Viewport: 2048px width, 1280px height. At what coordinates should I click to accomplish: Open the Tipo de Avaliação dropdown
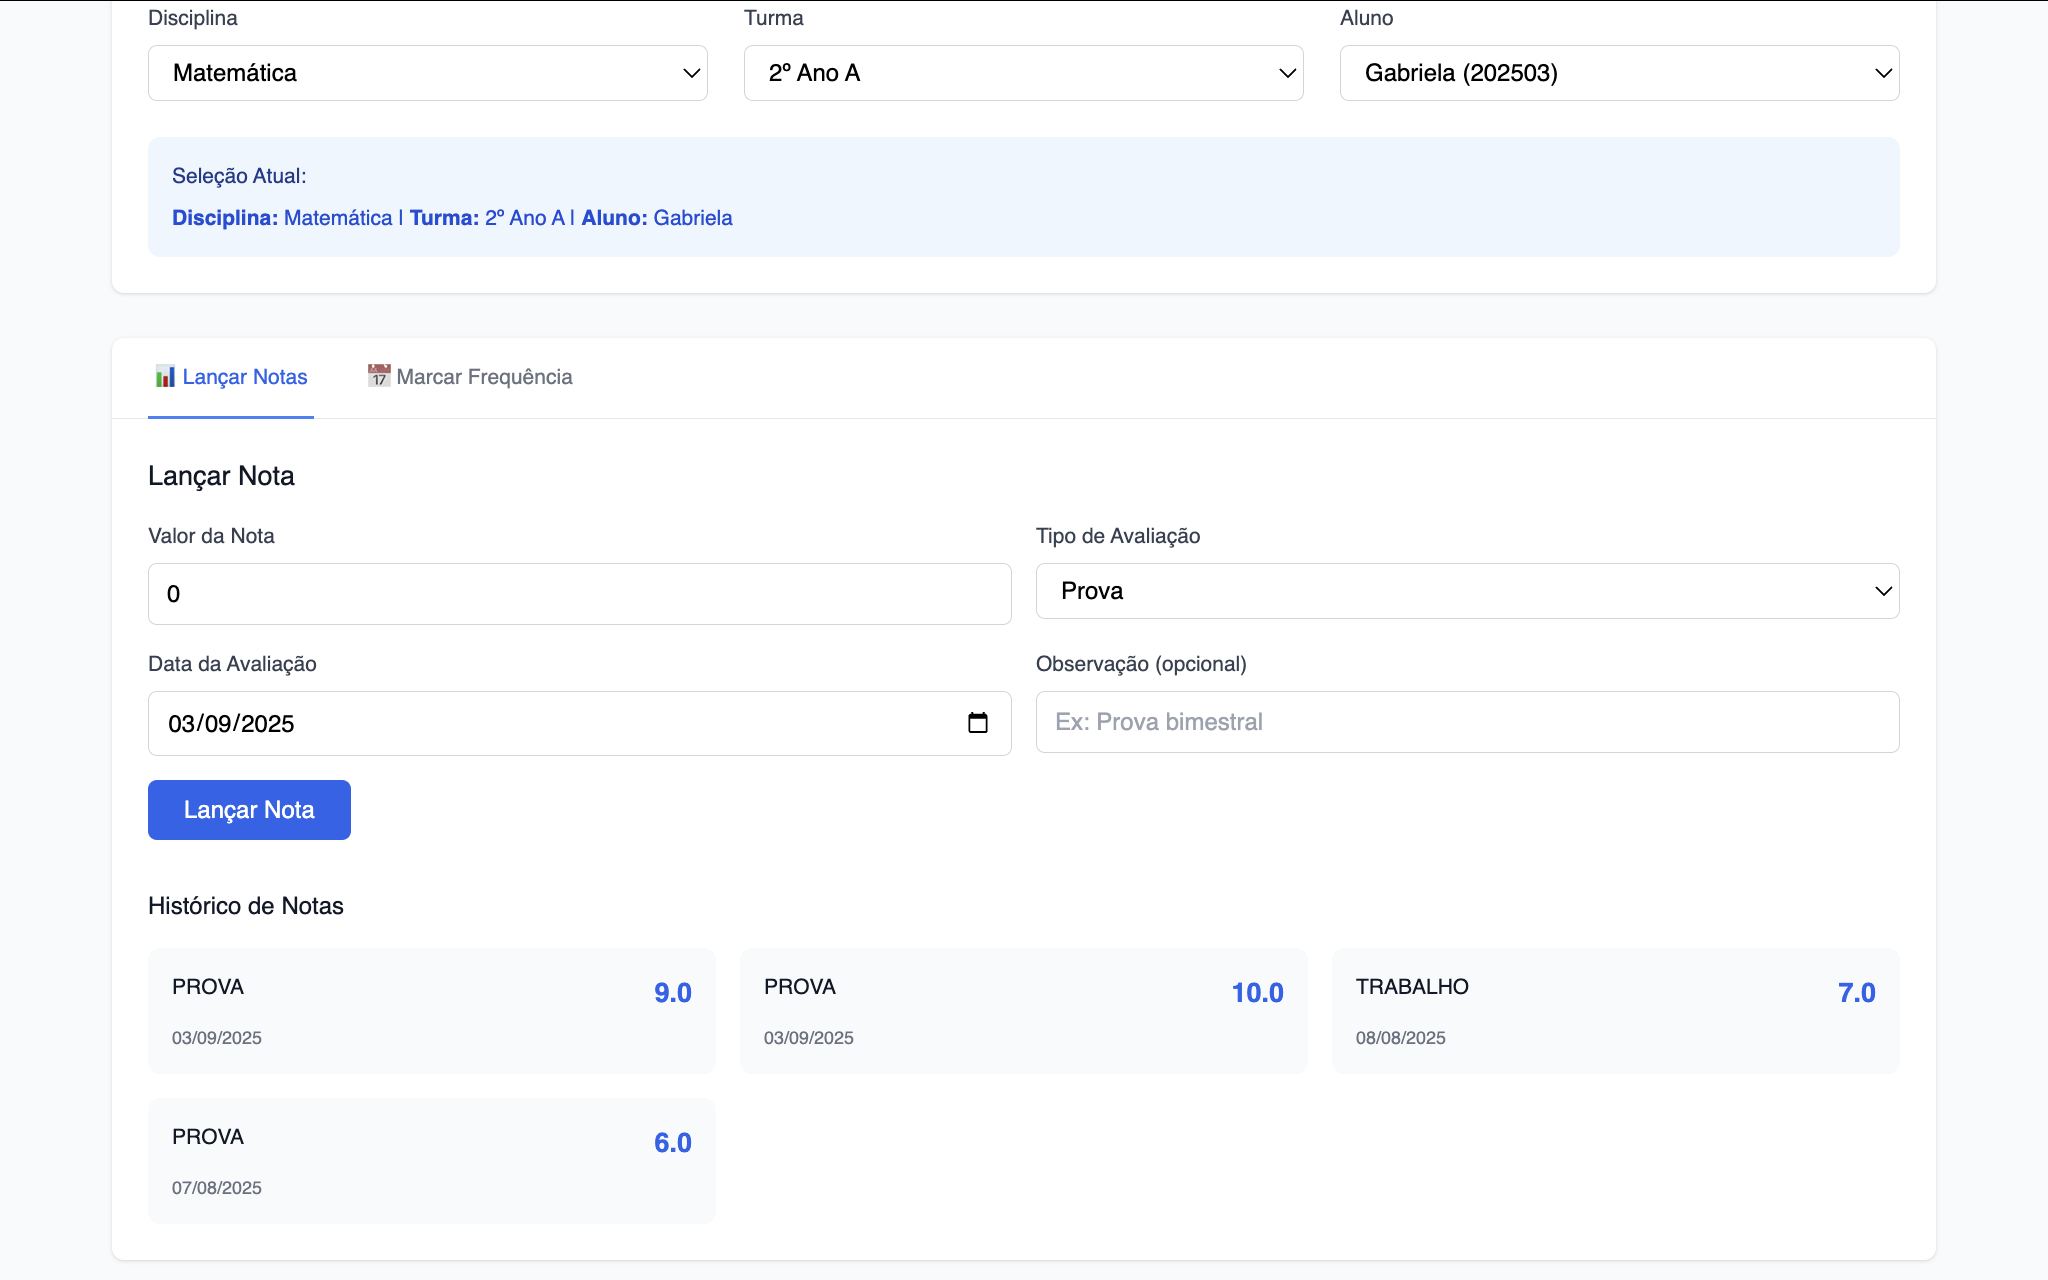click(1466, 591)
